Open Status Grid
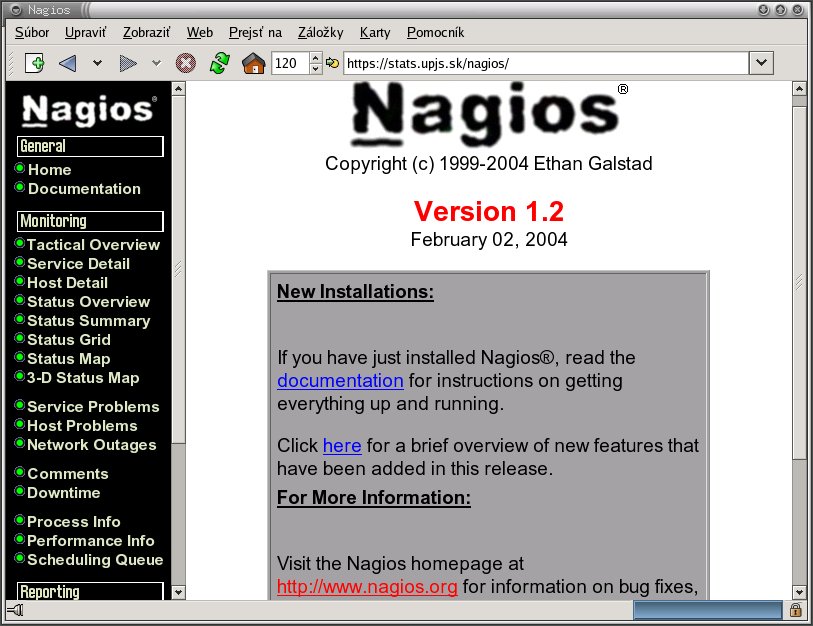Screen dimensions: 813x626 tap(69, 340)
